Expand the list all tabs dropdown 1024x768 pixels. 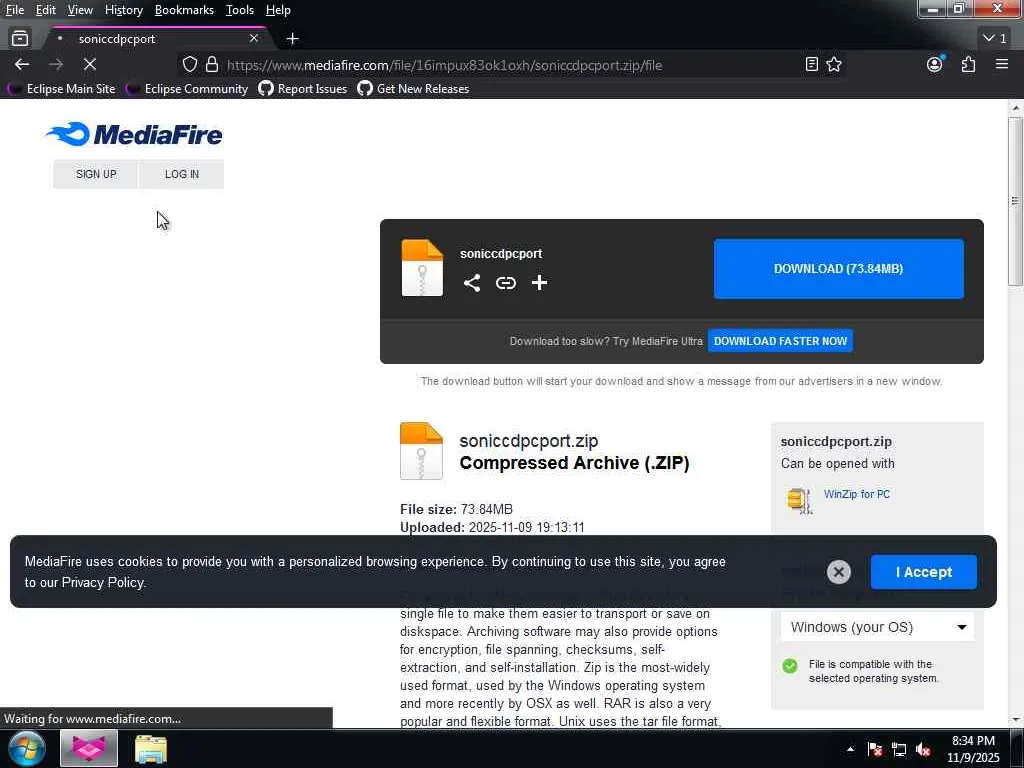(x=995, y=39)
